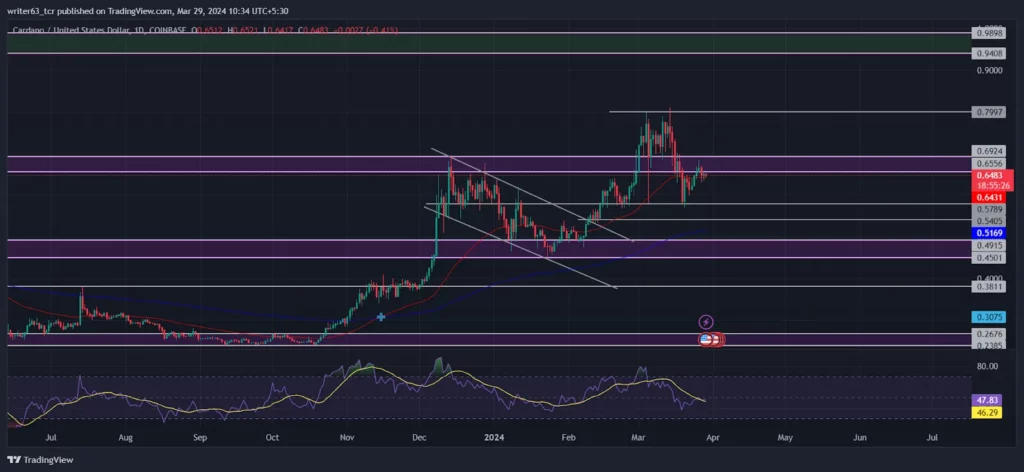Click the Jun time axis label
The width and height of the screenshot is (1024, 472).
pos(861,437)
